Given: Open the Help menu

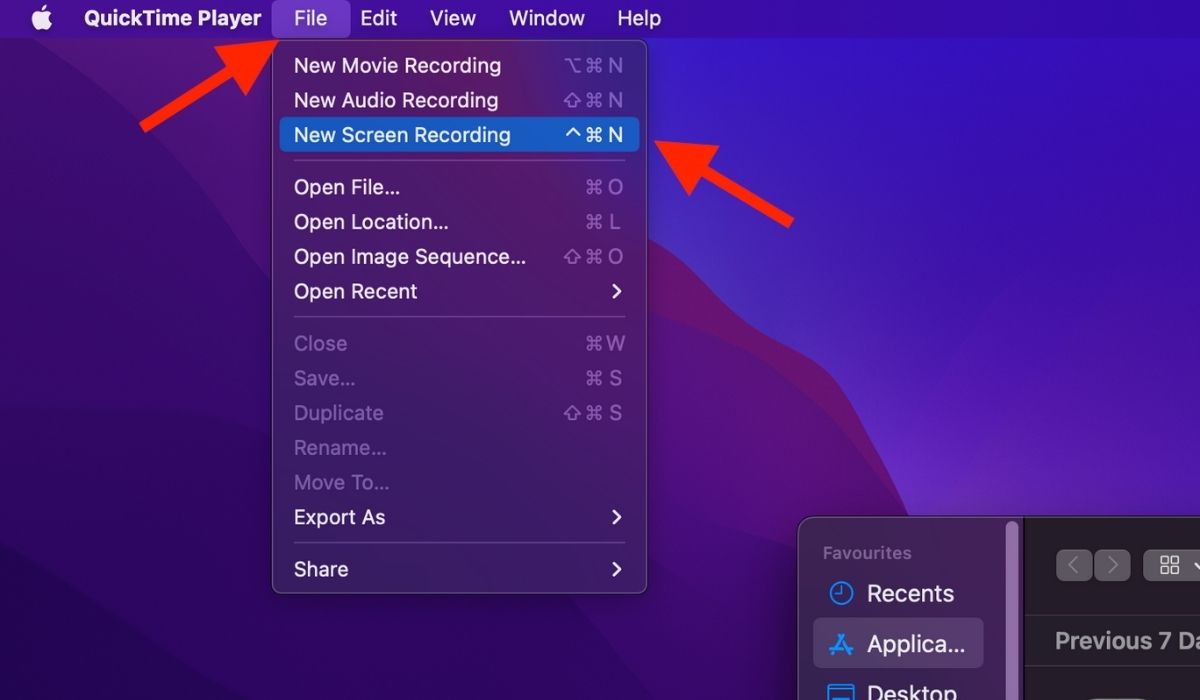Looking at the screenshot, I should (x=638, y=17).
